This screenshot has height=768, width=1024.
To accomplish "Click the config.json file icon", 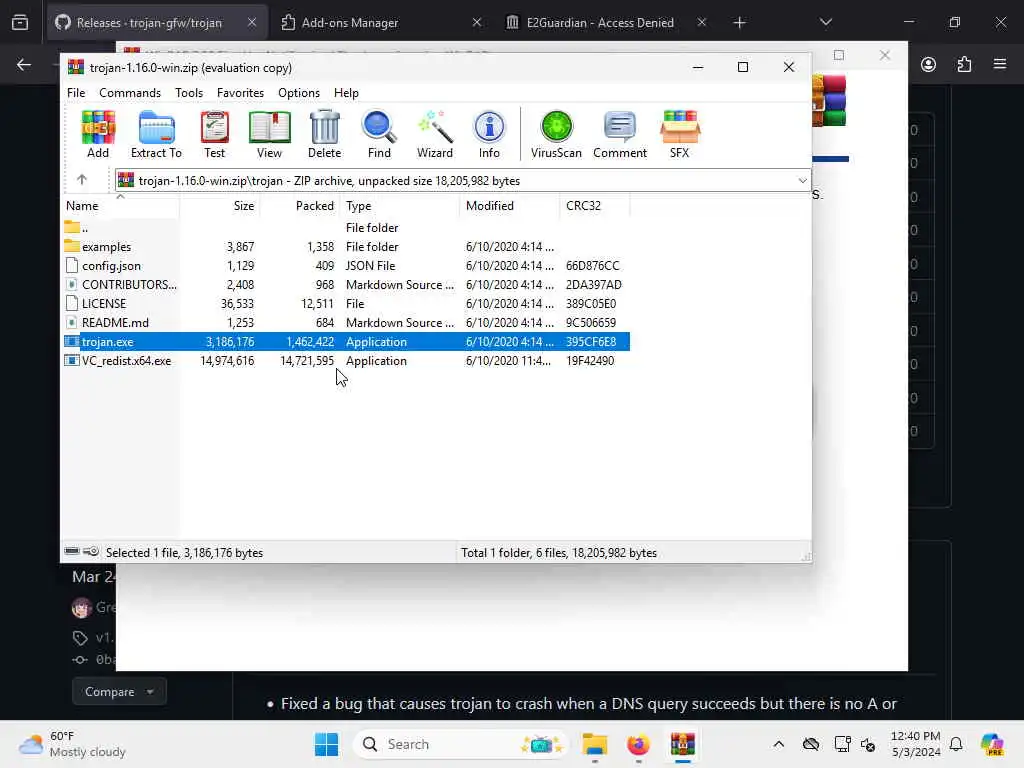I will tap(72, 265).
